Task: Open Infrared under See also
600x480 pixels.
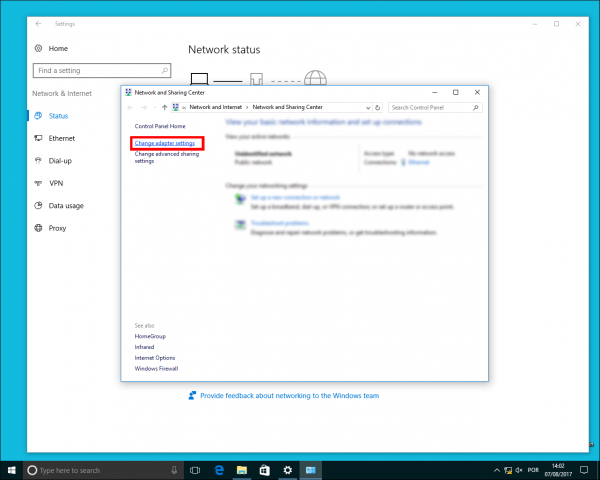Action: (144, 347)
